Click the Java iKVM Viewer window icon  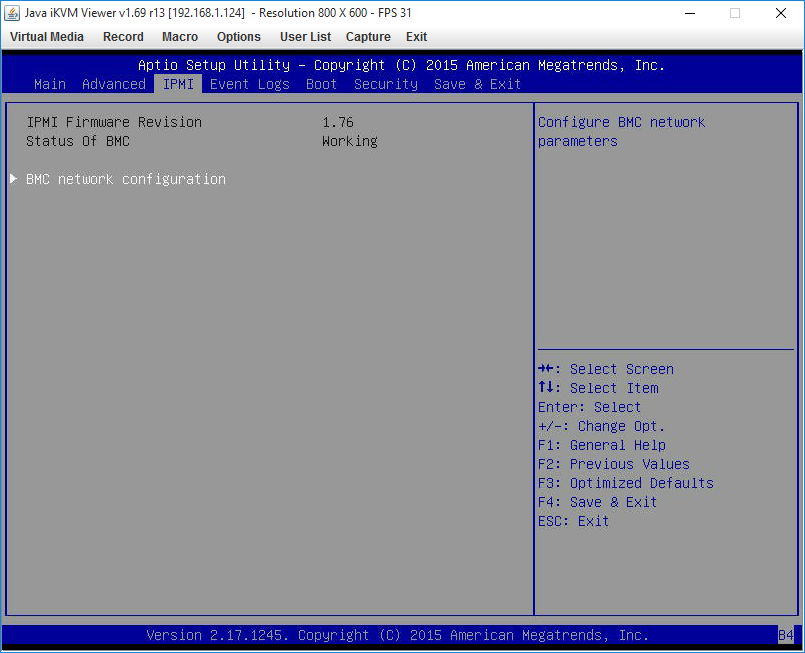12,13
